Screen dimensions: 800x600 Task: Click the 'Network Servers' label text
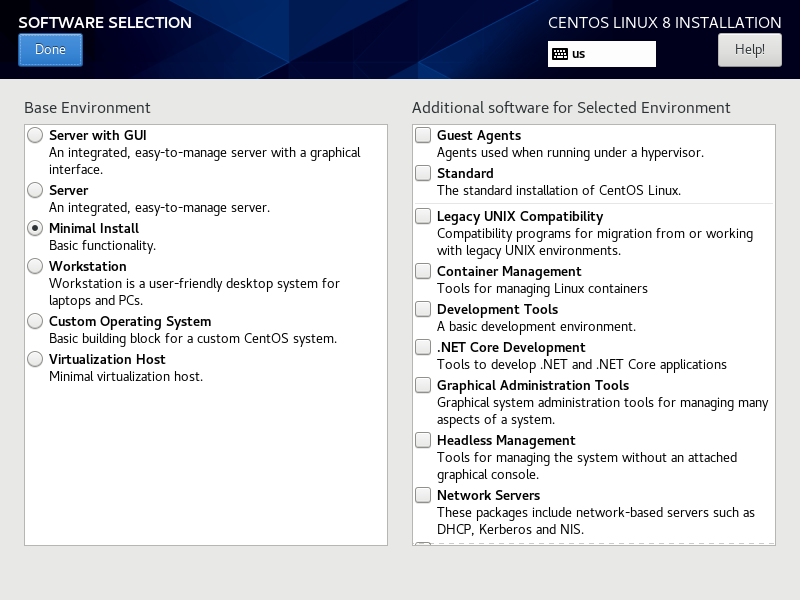tap(488, 495)
